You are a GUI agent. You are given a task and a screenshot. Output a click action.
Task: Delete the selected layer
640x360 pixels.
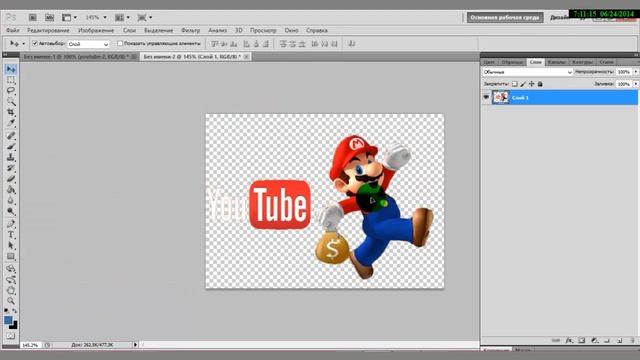point(632,340)
